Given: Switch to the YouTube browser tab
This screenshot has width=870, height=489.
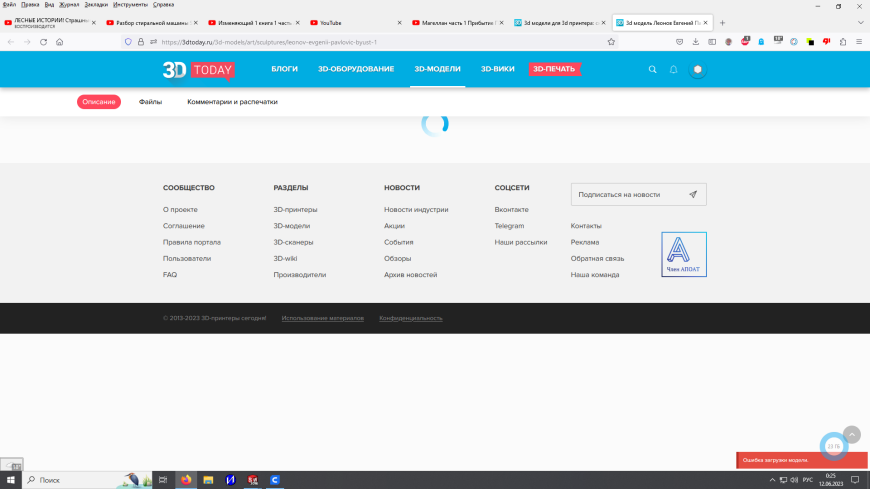Looking at the screenshot, I should (356, 23).
